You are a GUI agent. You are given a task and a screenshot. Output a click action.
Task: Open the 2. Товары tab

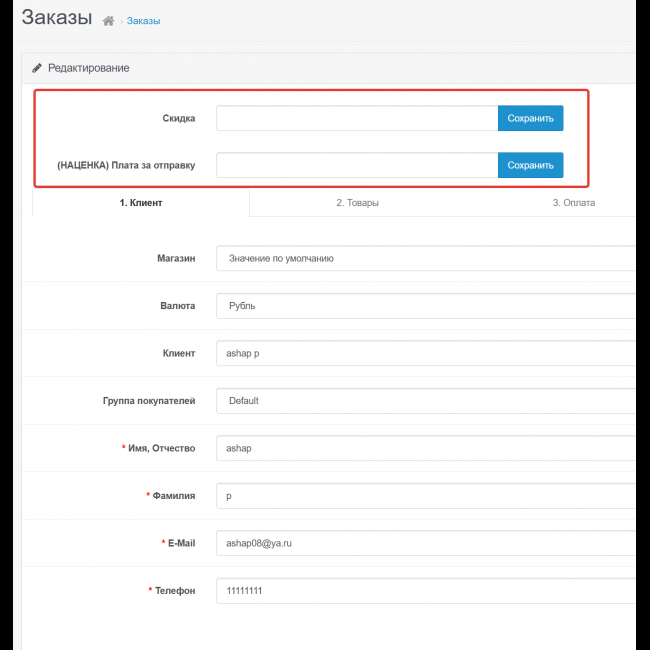click(357, 203)
